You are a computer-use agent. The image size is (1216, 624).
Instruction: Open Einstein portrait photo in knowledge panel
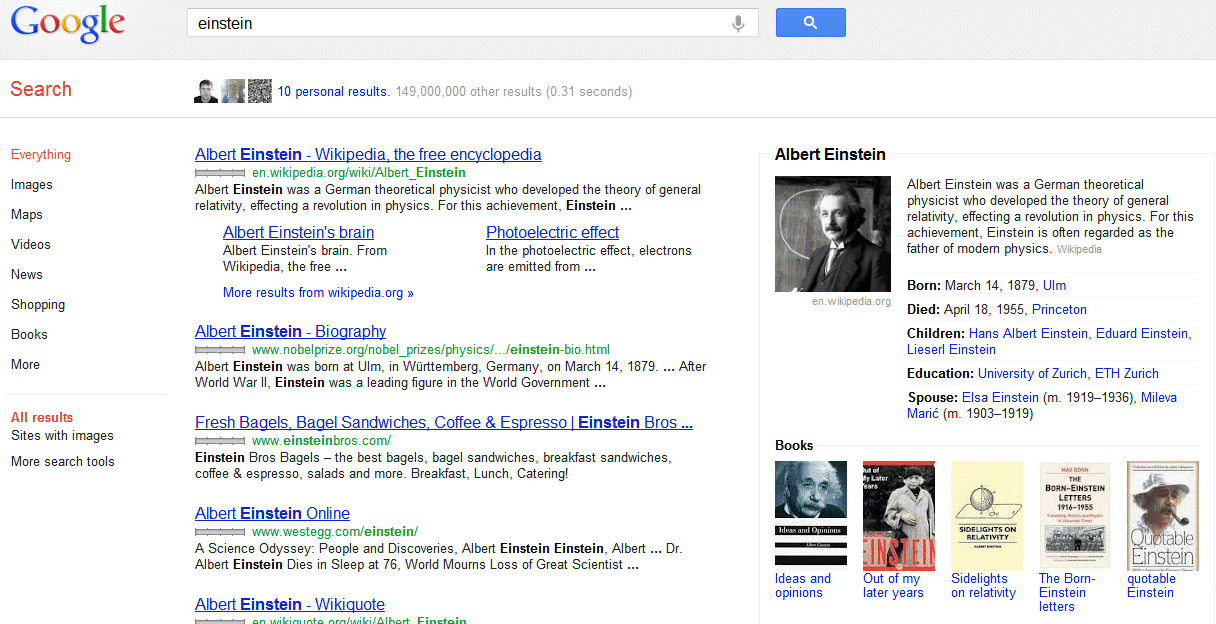point(833,234)
